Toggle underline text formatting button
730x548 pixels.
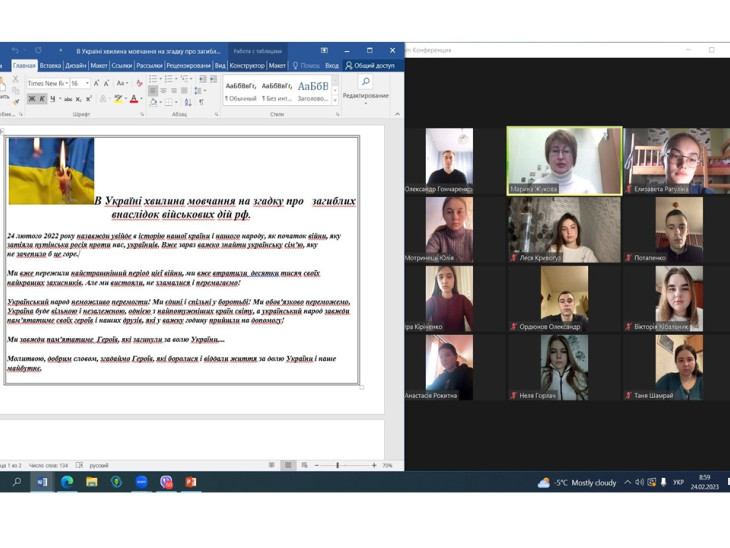click(54, 99)
